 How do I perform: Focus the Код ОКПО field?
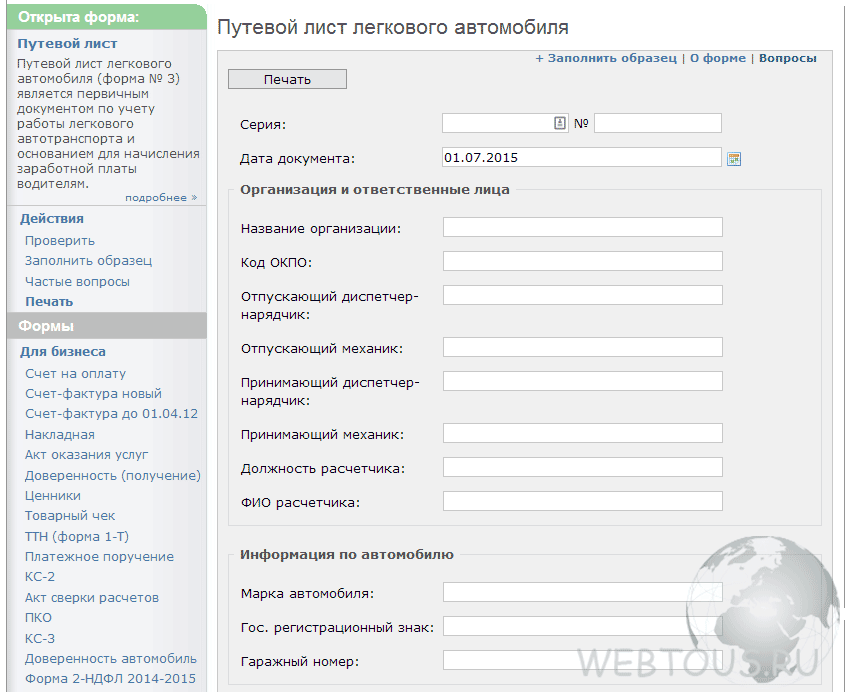[x=583, y=261]
